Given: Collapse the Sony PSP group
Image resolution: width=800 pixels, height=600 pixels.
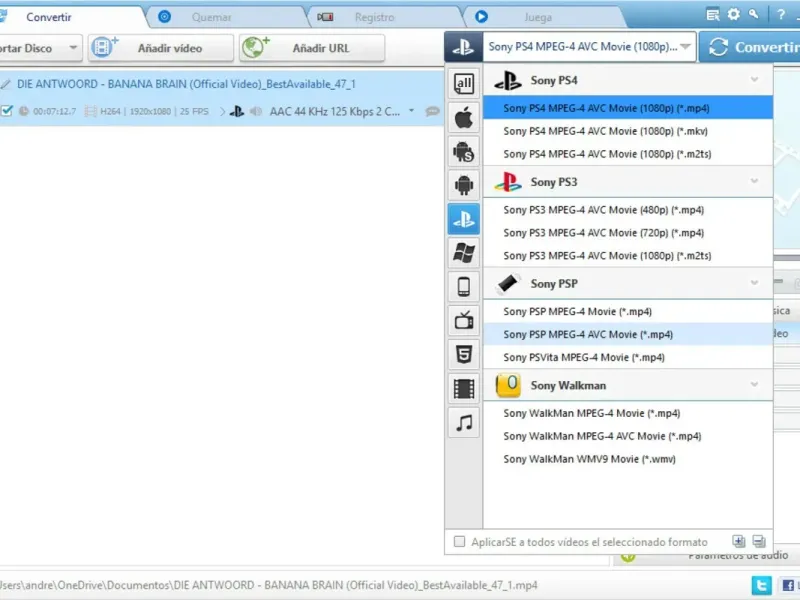Looking at the screenshot, I should pos(754,283).
